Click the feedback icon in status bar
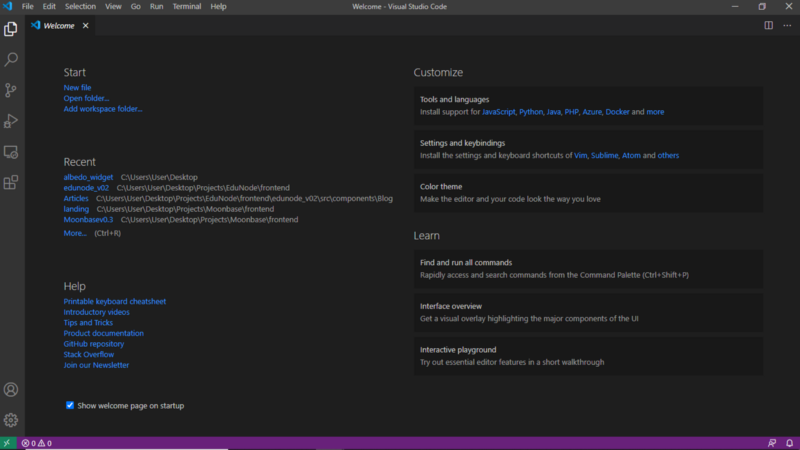The image size is (800, 450). click(x=772, y=443)
